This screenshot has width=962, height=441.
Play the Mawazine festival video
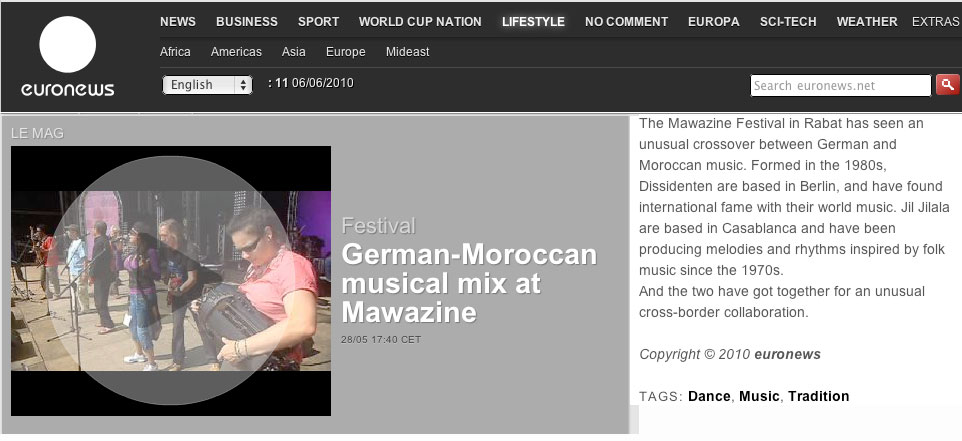click(171, 280)
